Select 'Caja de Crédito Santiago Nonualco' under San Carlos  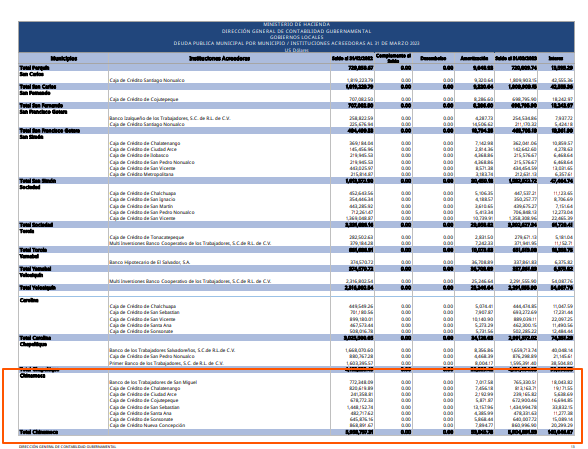point(147,80)
